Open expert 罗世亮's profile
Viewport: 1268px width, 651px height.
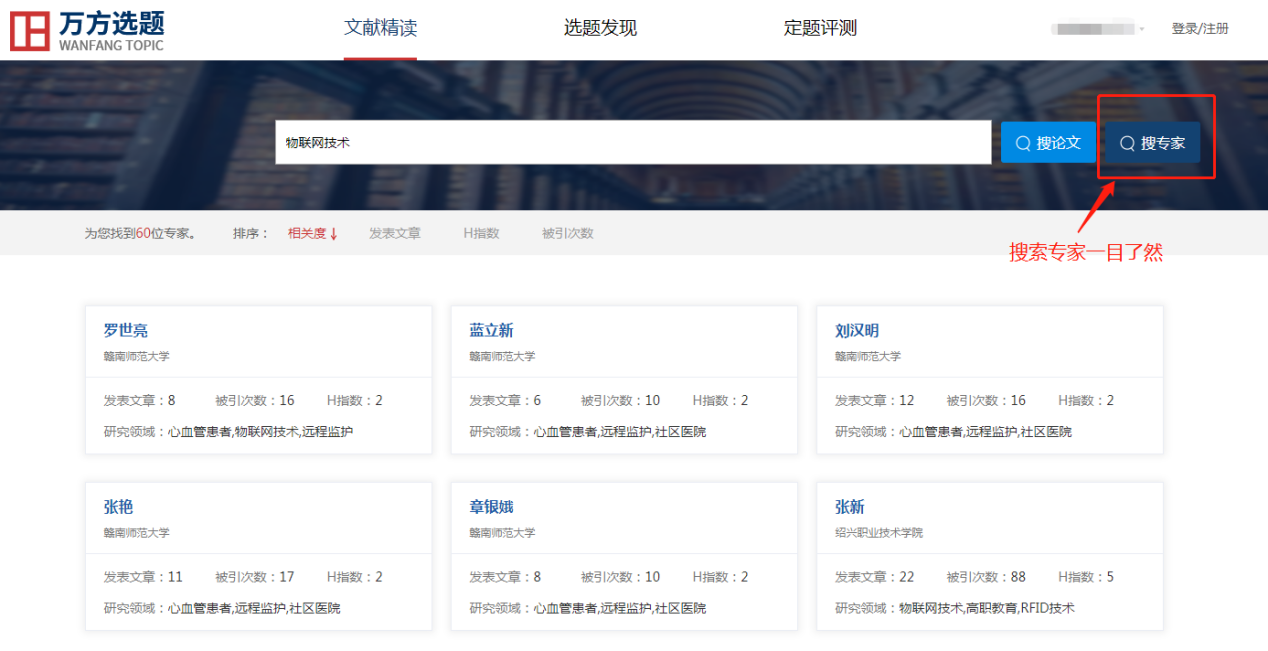click(126, 331)
